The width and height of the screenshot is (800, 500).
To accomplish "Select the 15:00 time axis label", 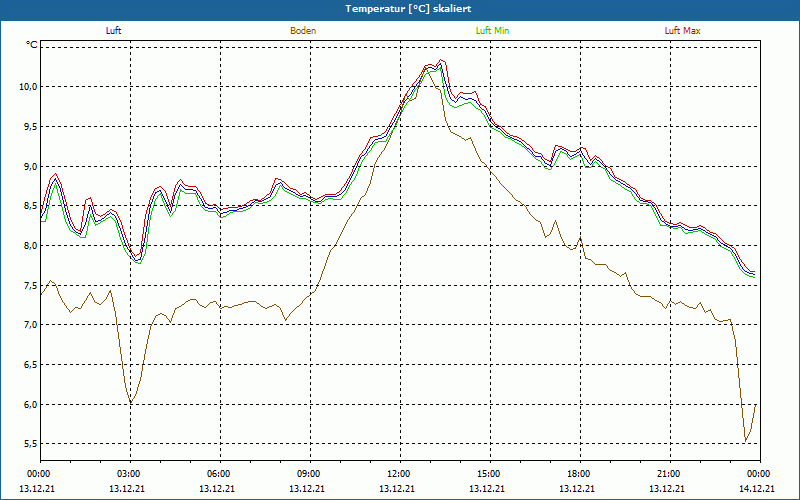I will 491,474.
